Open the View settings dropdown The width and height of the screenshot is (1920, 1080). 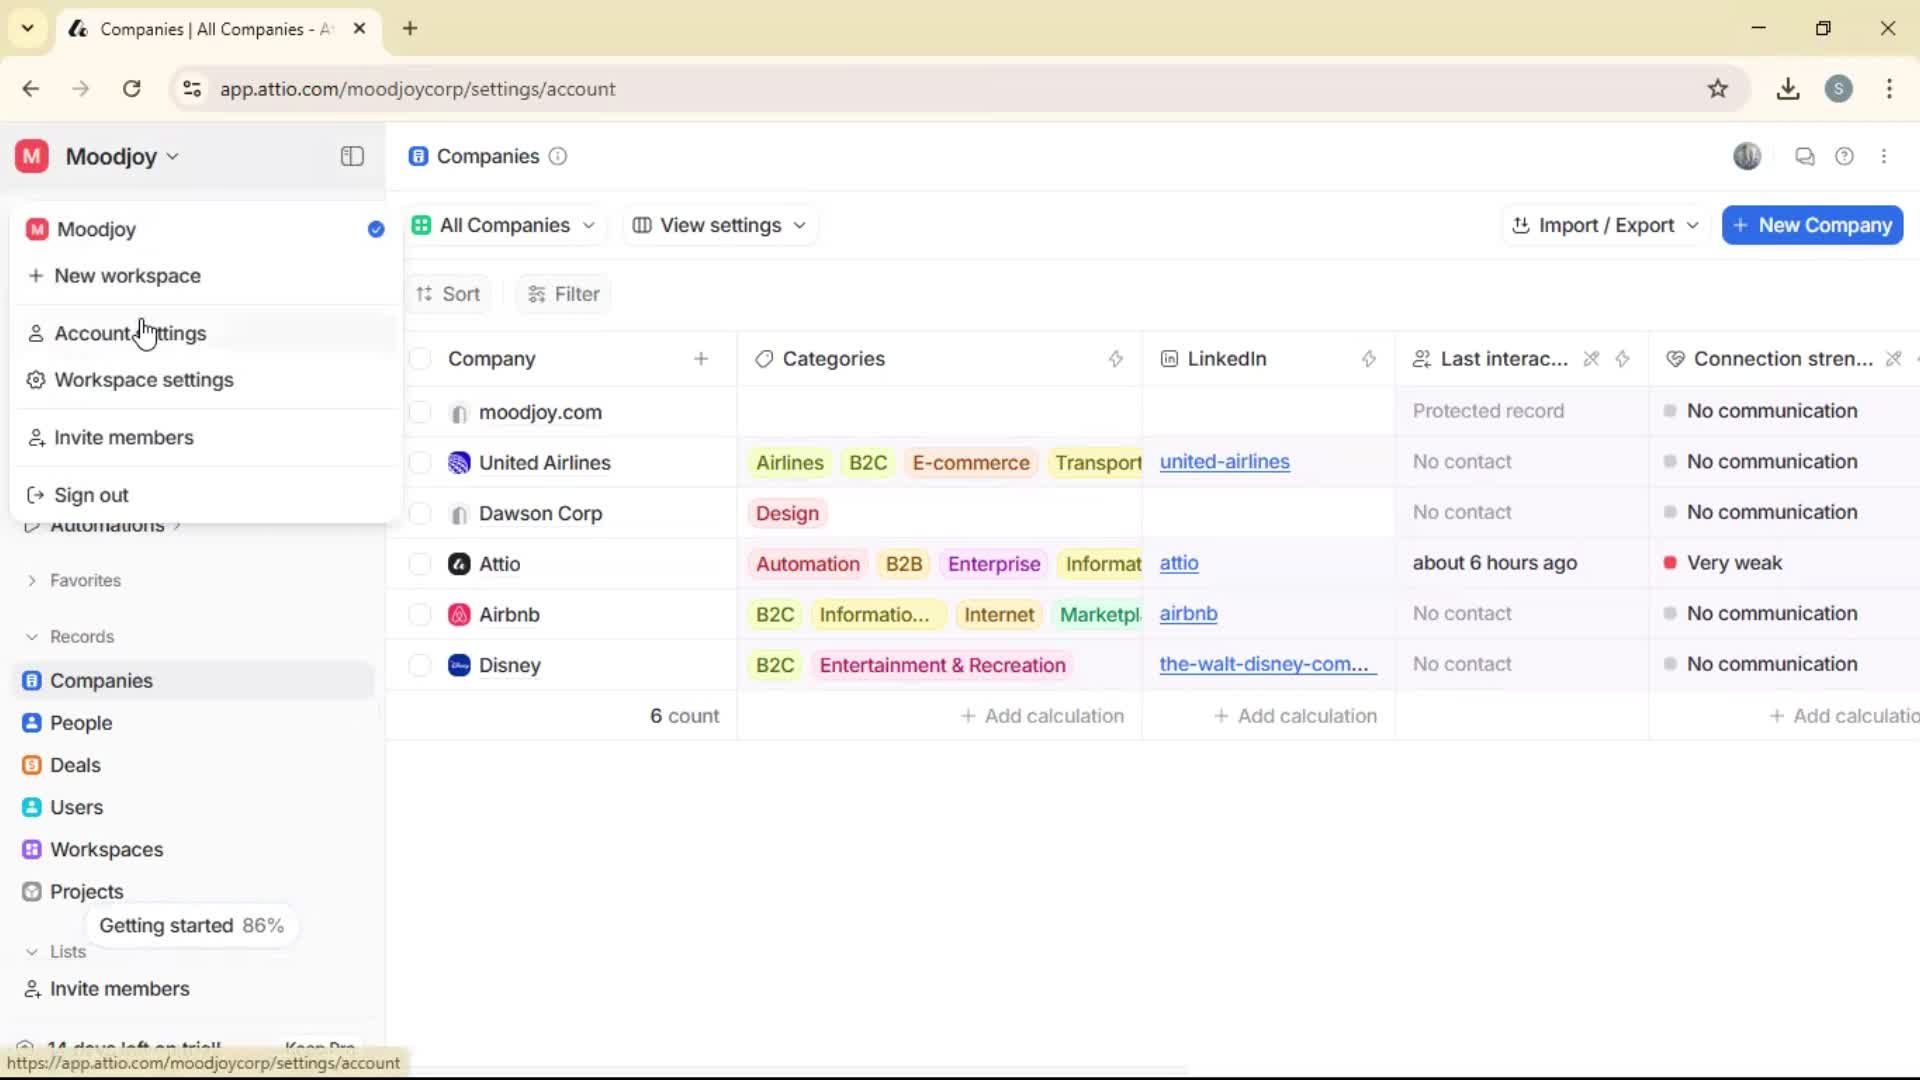click(719, 225)
